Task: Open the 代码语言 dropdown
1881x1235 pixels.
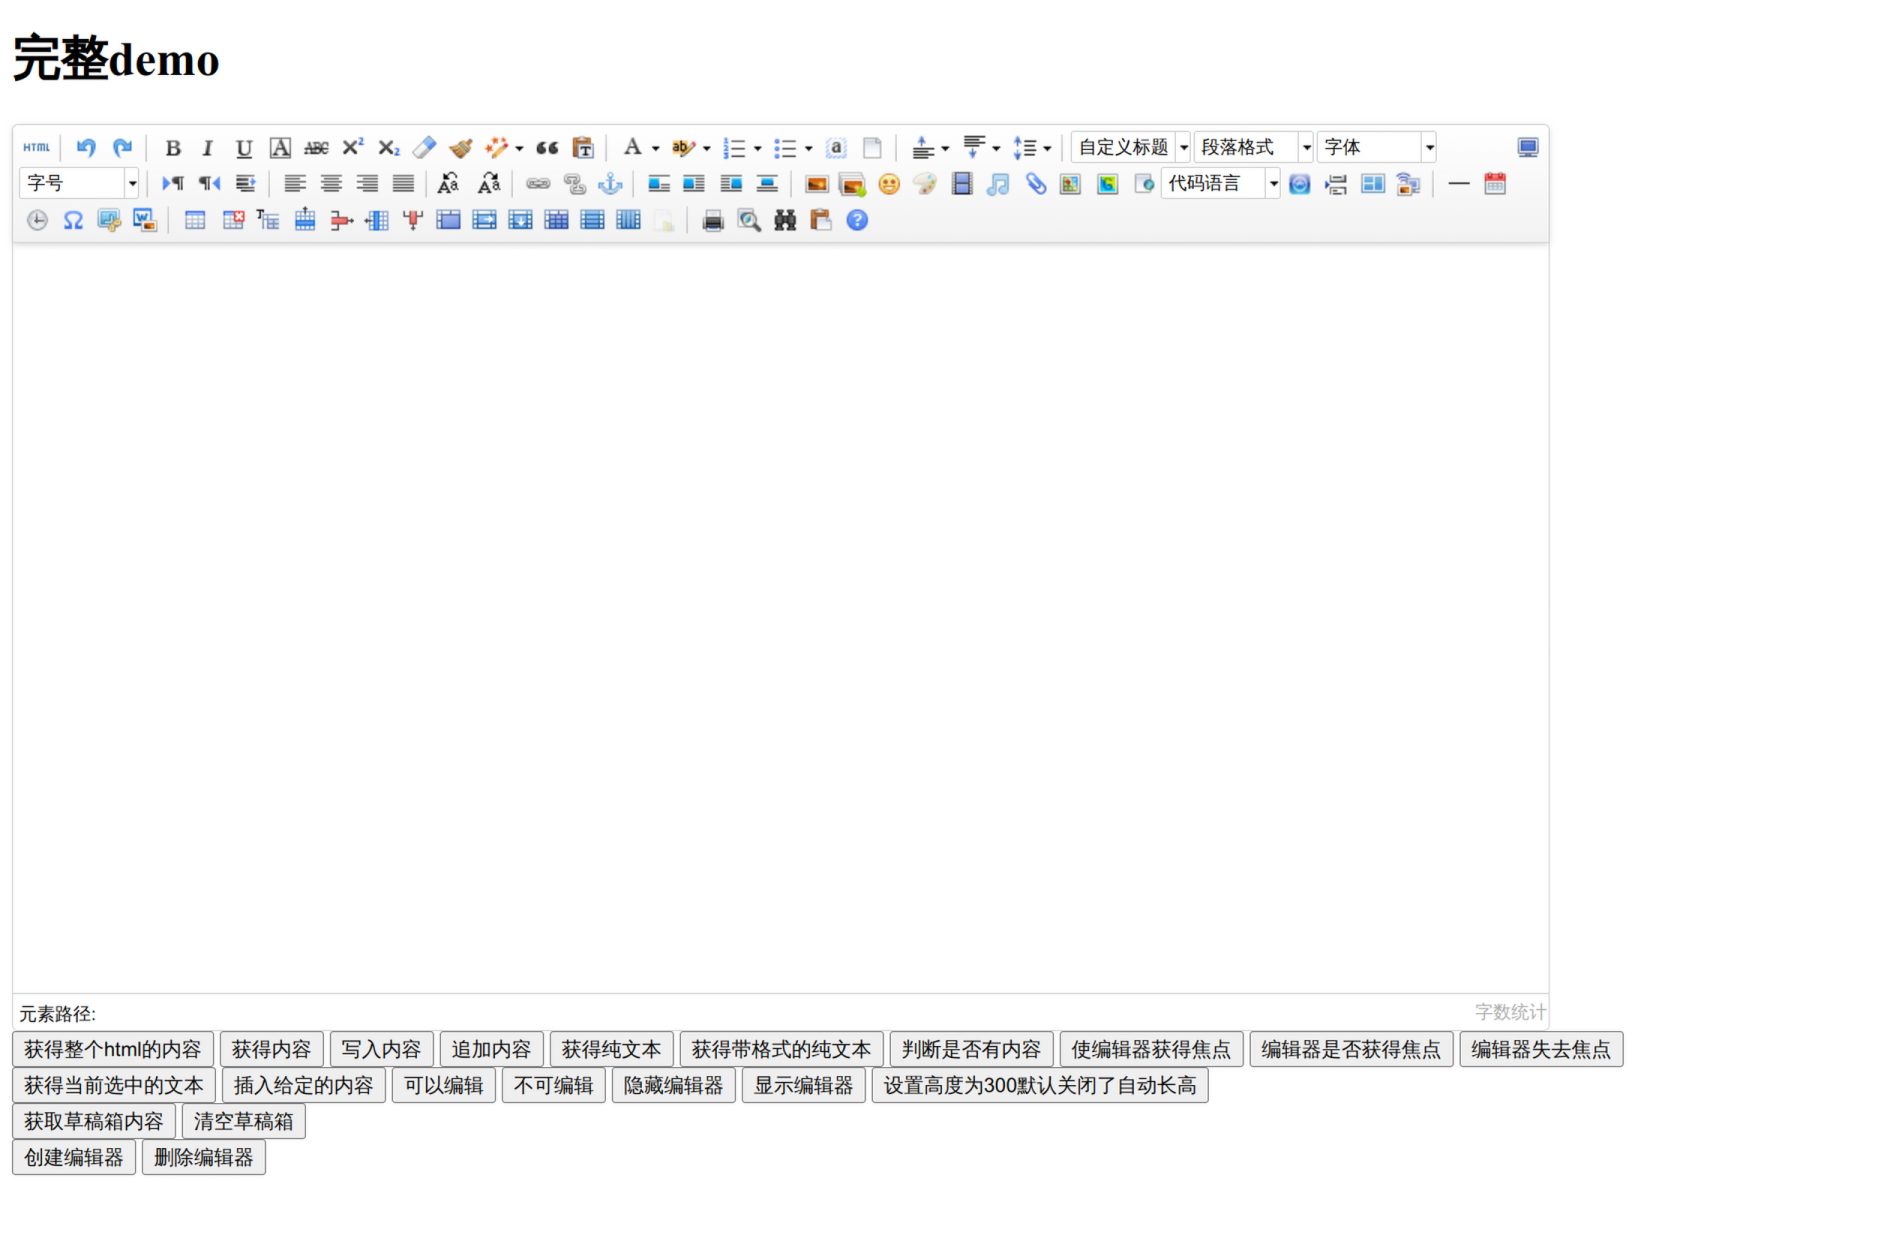Action: point(1221,184)
